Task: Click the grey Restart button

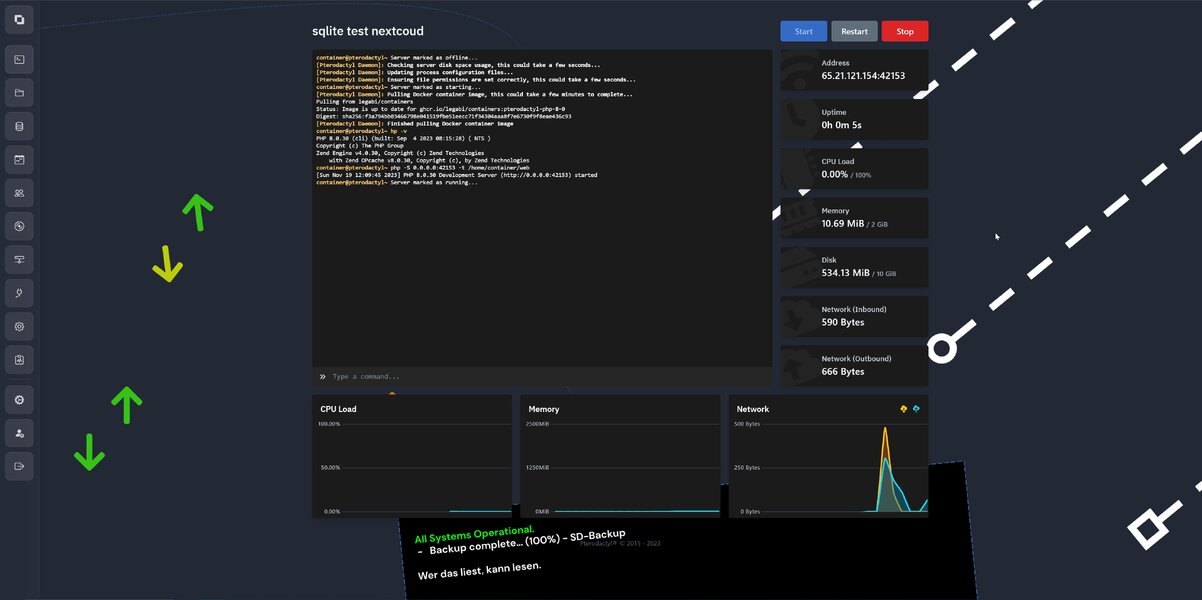Action: click(x=854, y=31)
